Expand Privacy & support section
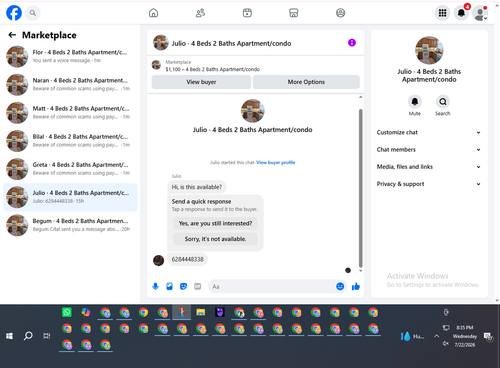Image resolution: width=500 pixels, height=368 pixels. pyautogui.click(x=429, y=184)
